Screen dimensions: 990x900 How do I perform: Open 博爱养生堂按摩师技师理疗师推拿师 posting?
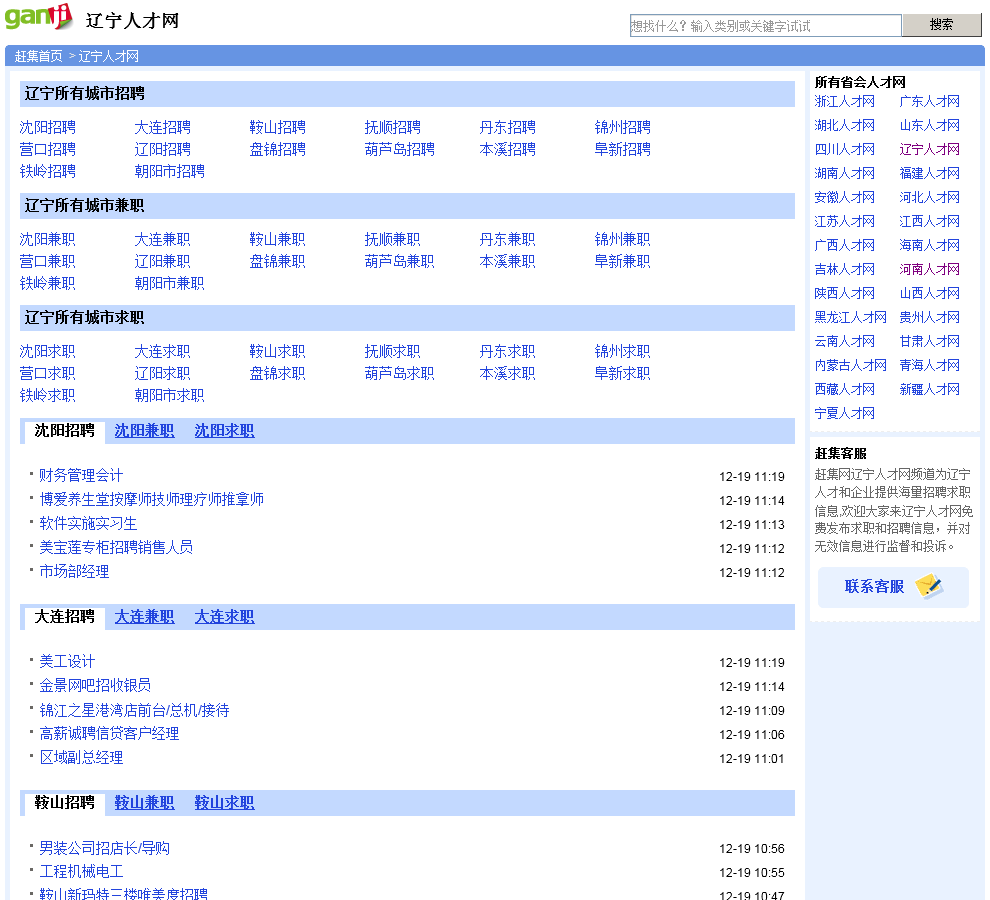pos(152,500)
